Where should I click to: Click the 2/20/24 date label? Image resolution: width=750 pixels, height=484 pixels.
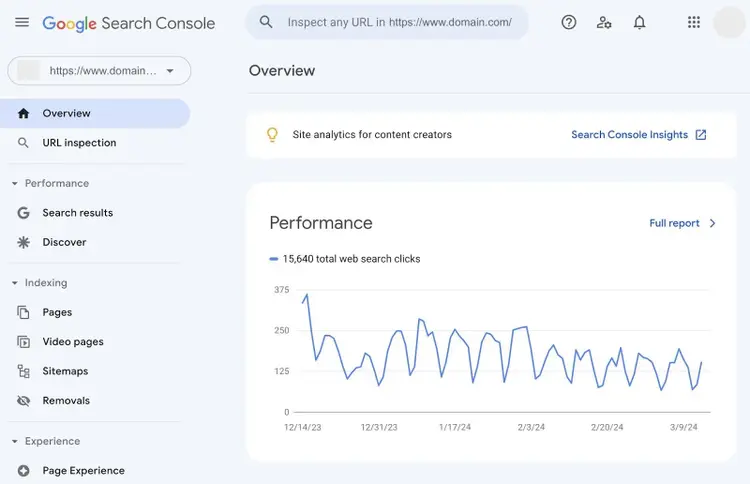tap(607, 427)
